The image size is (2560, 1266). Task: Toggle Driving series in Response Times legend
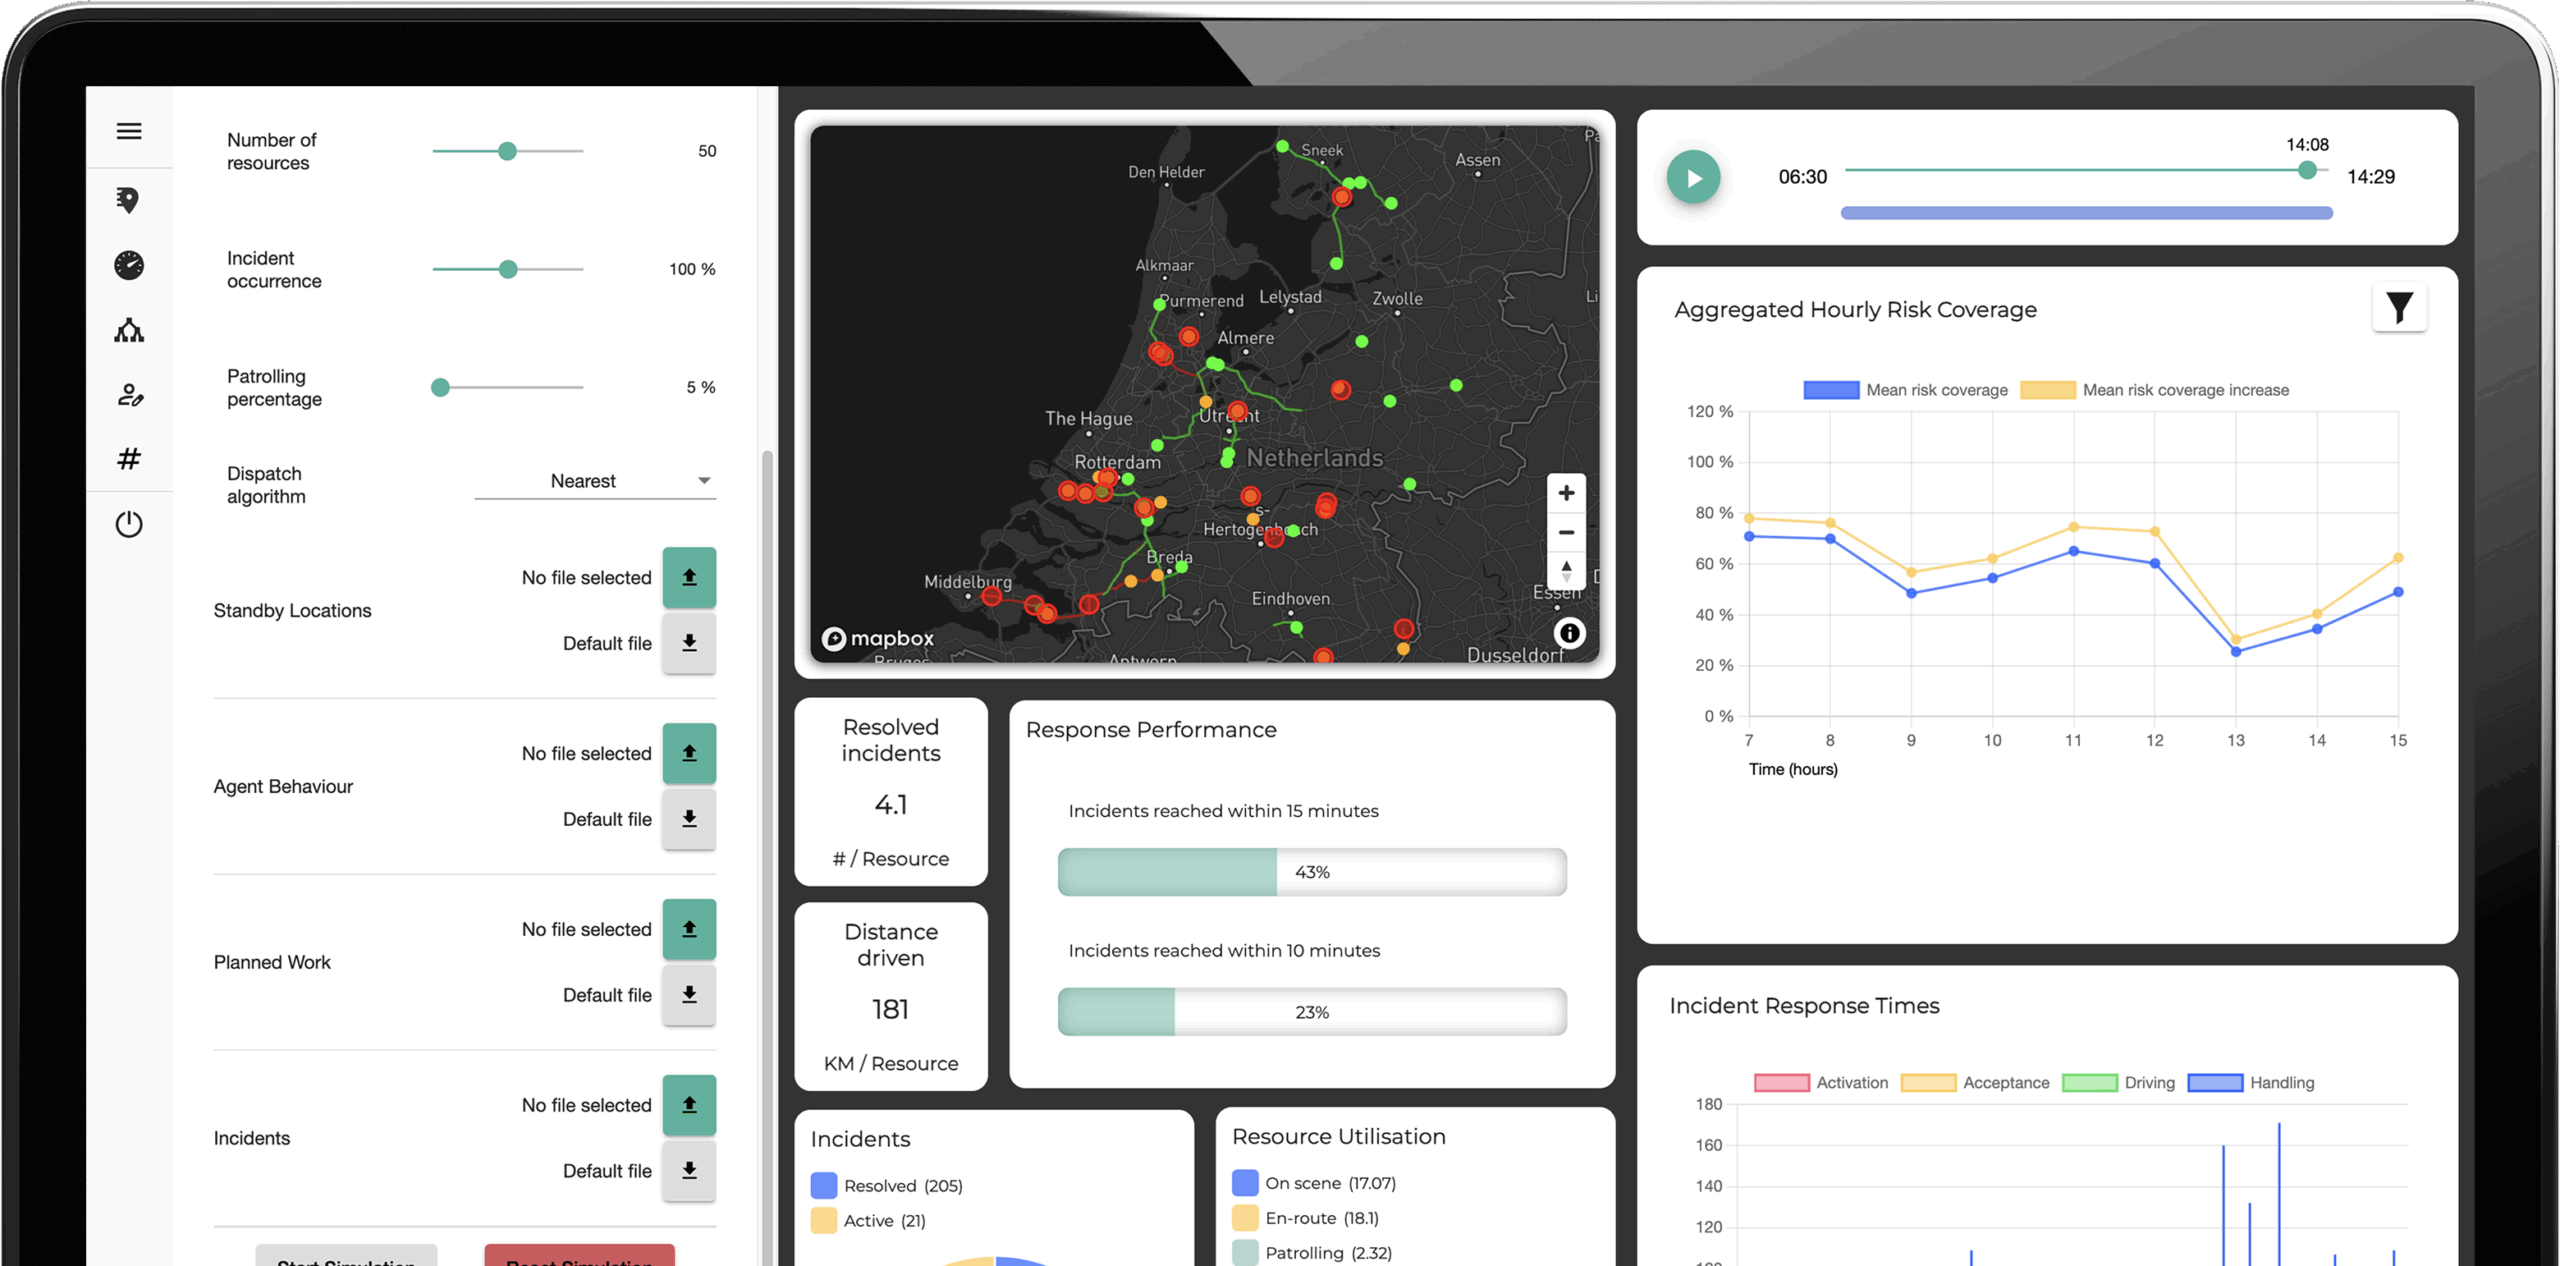coord(2118,1082)
